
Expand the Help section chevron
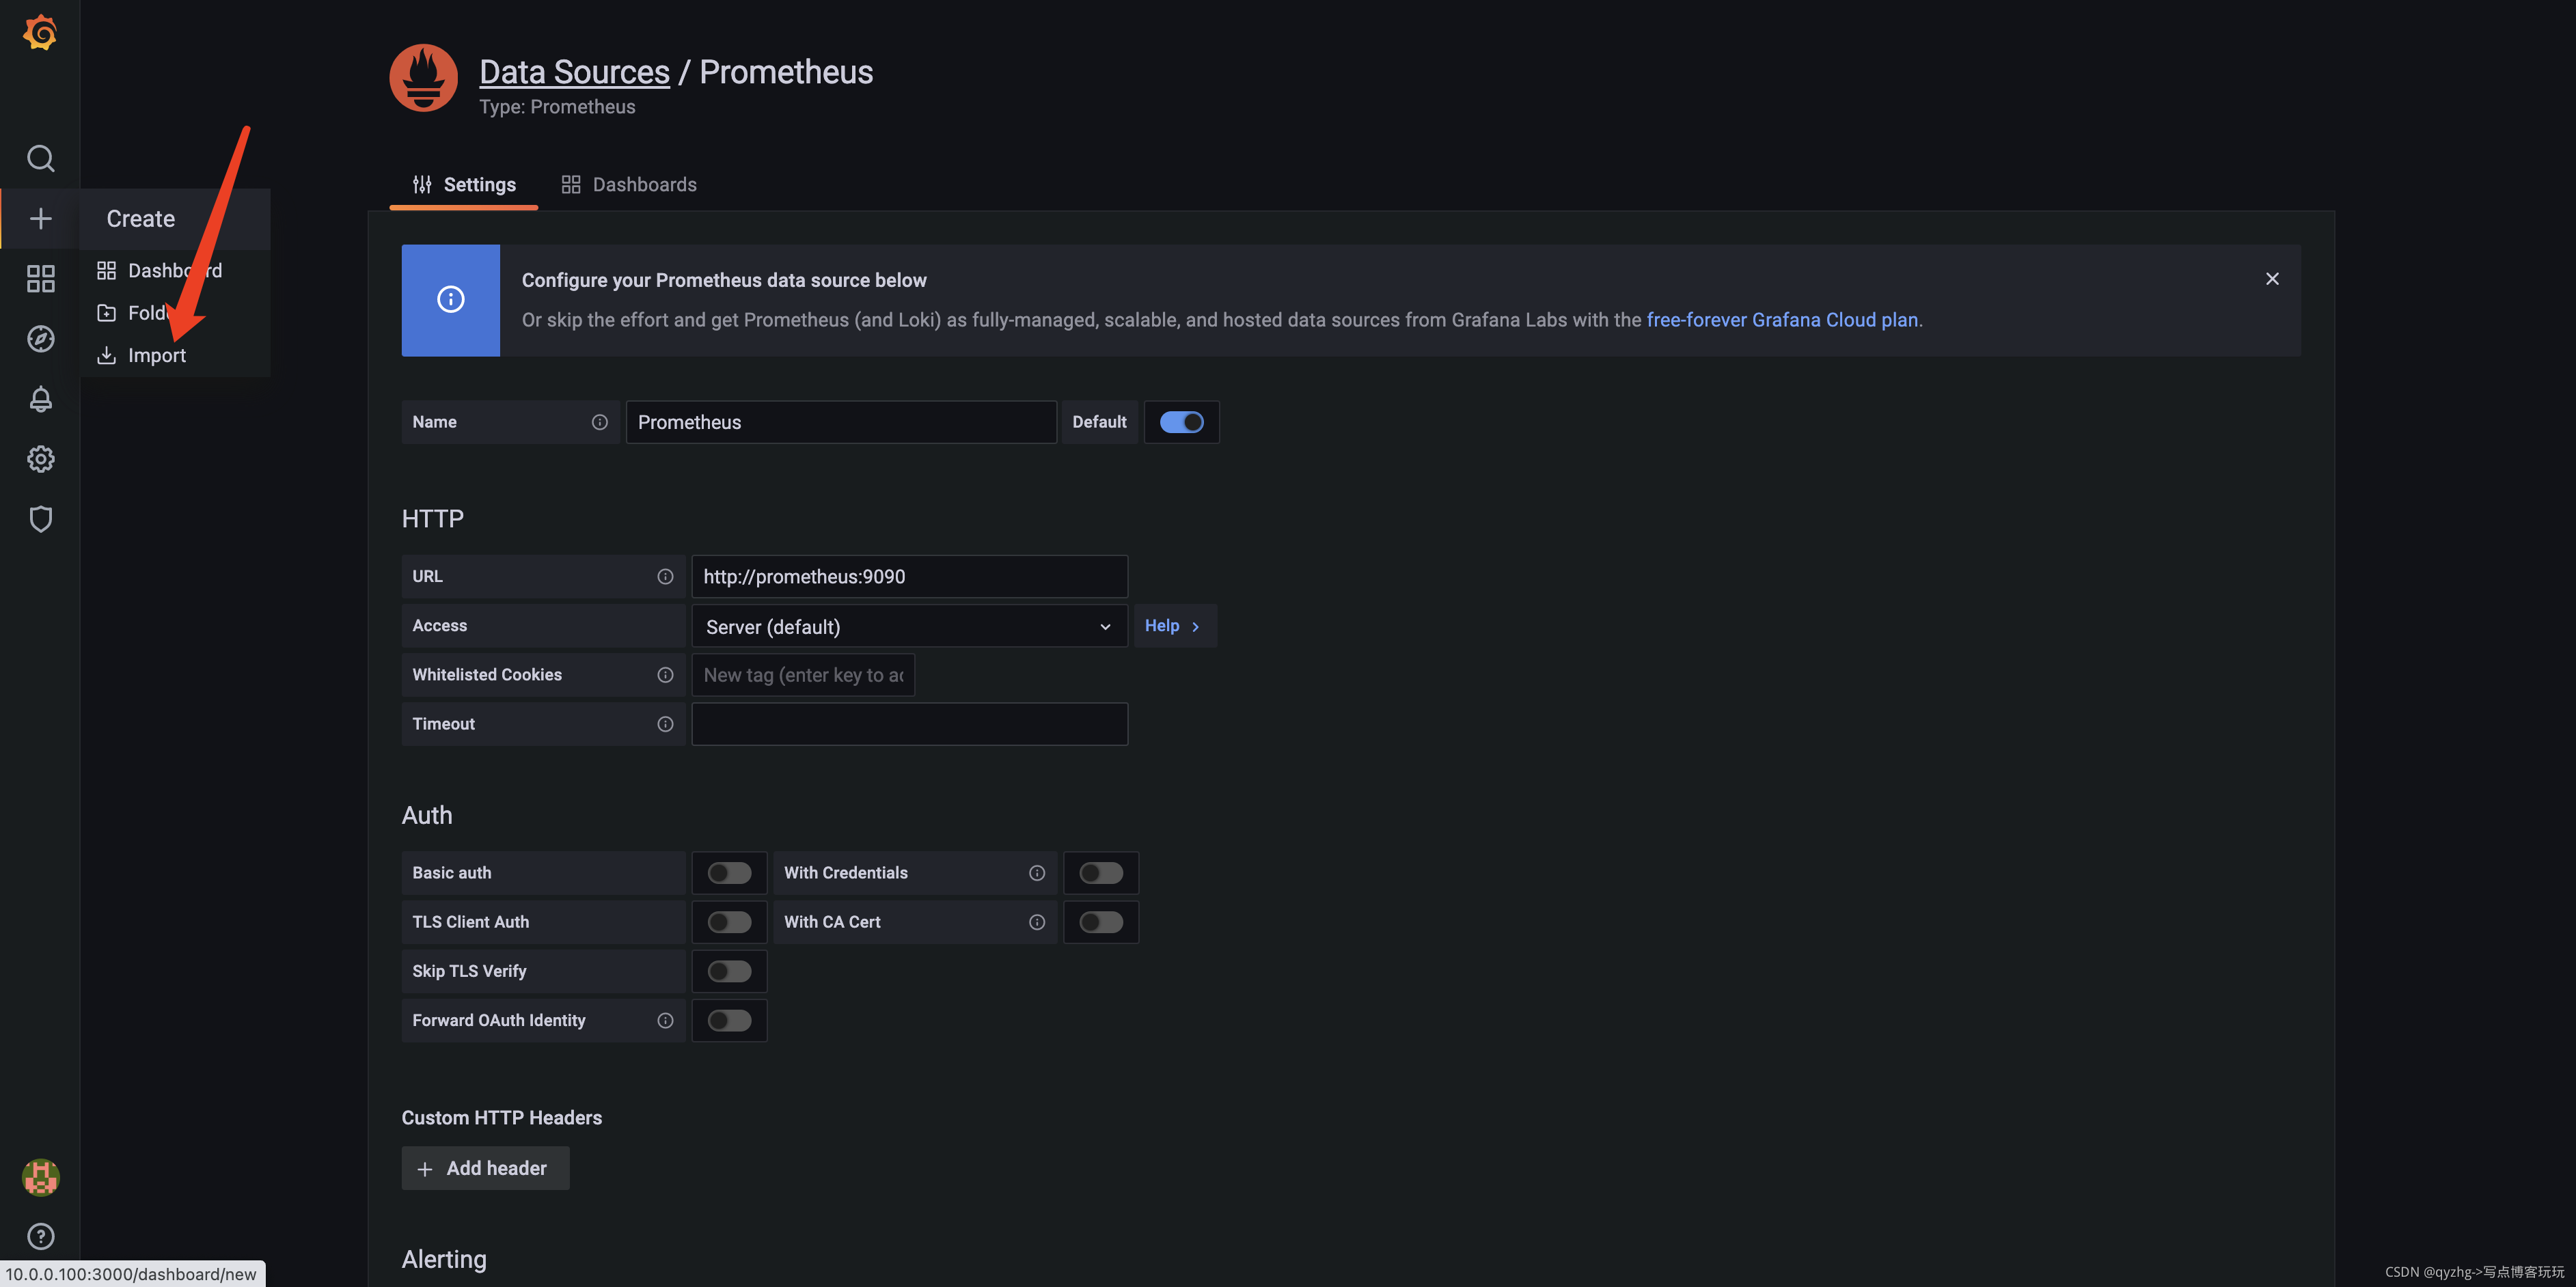pos(1194,626)
